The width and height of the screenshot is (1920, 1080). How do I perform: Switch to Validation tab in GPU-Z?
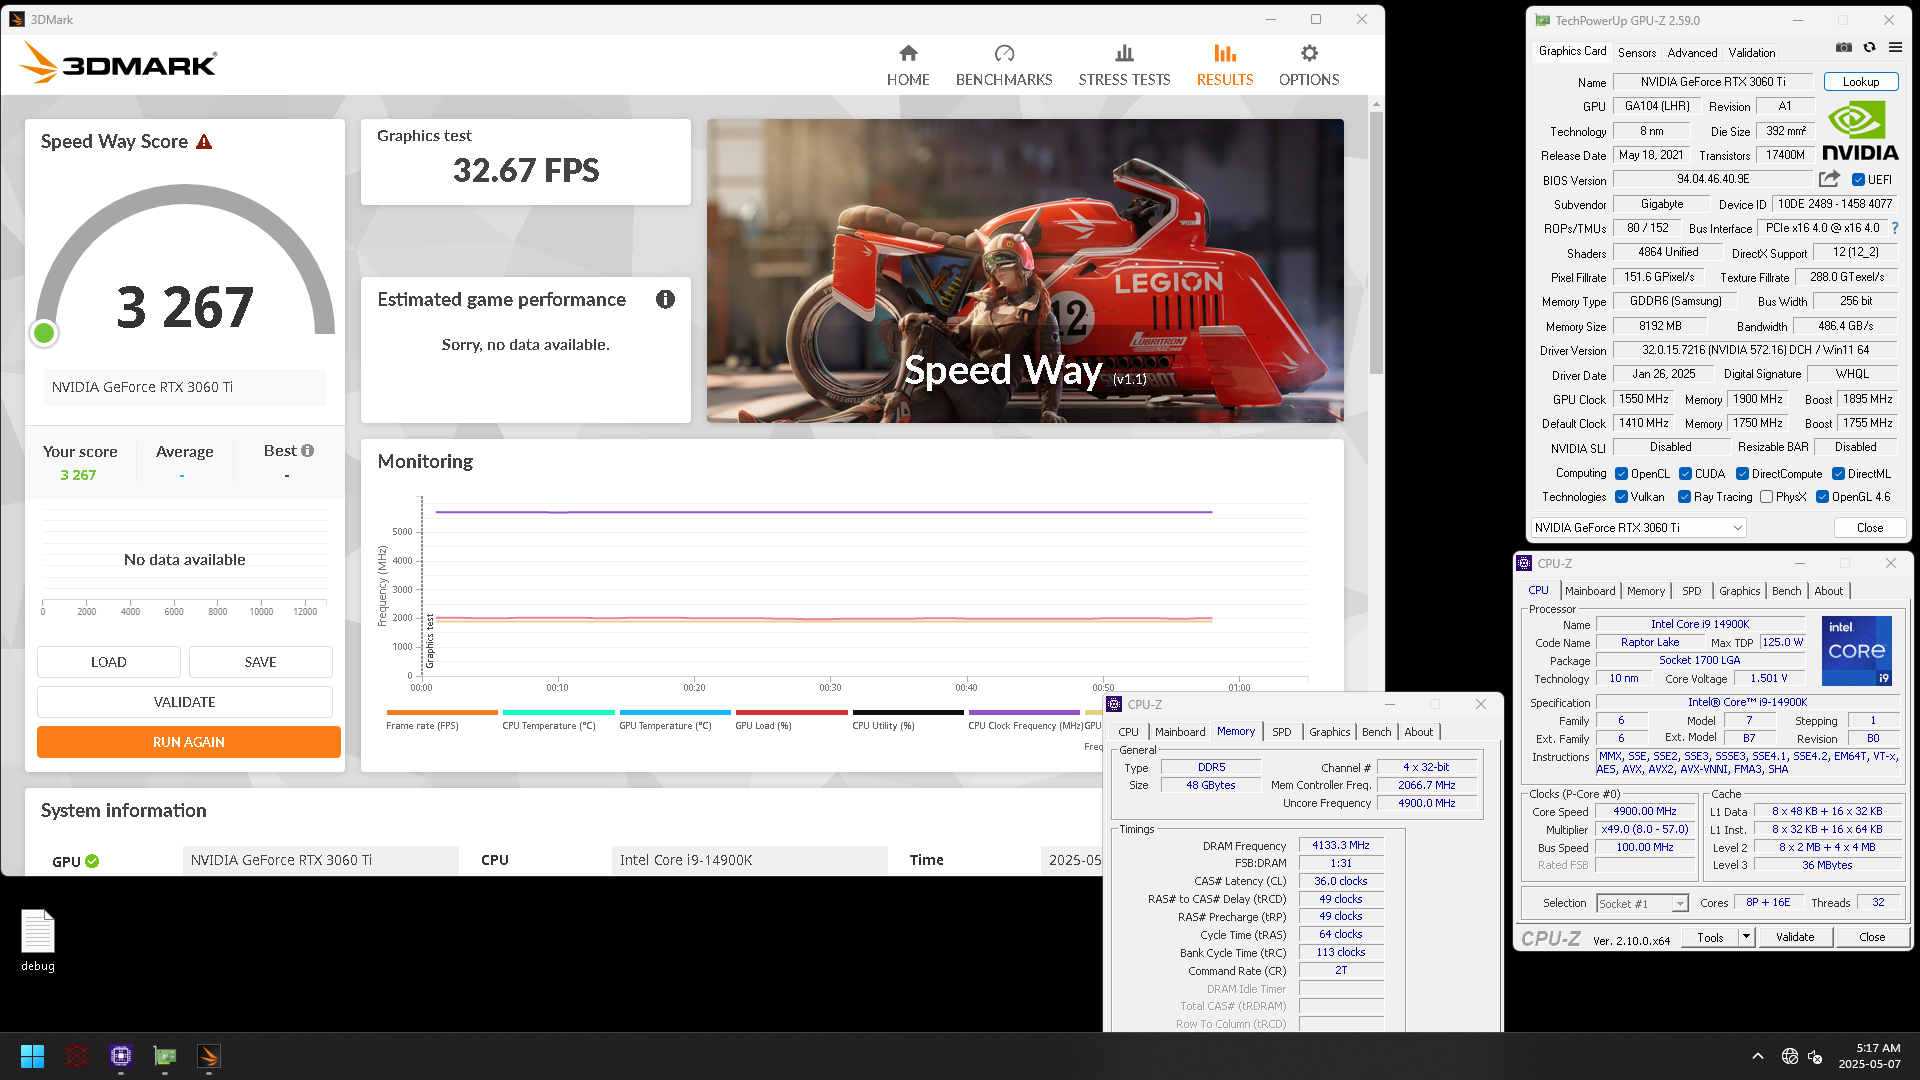1752,53
